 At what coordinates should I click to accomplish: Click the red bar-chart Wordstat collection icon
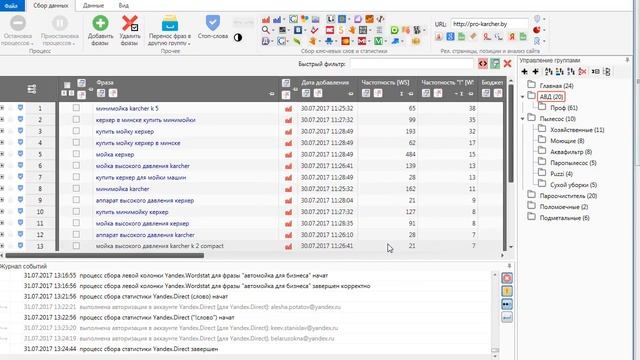266,19
